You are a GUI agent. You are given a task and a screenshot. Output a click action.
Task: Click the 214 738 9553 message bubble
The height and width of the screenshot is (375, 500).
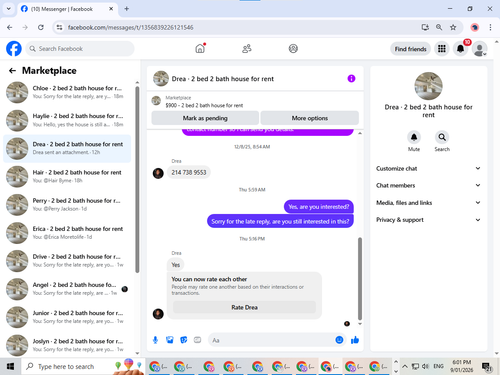pos(189,172)
